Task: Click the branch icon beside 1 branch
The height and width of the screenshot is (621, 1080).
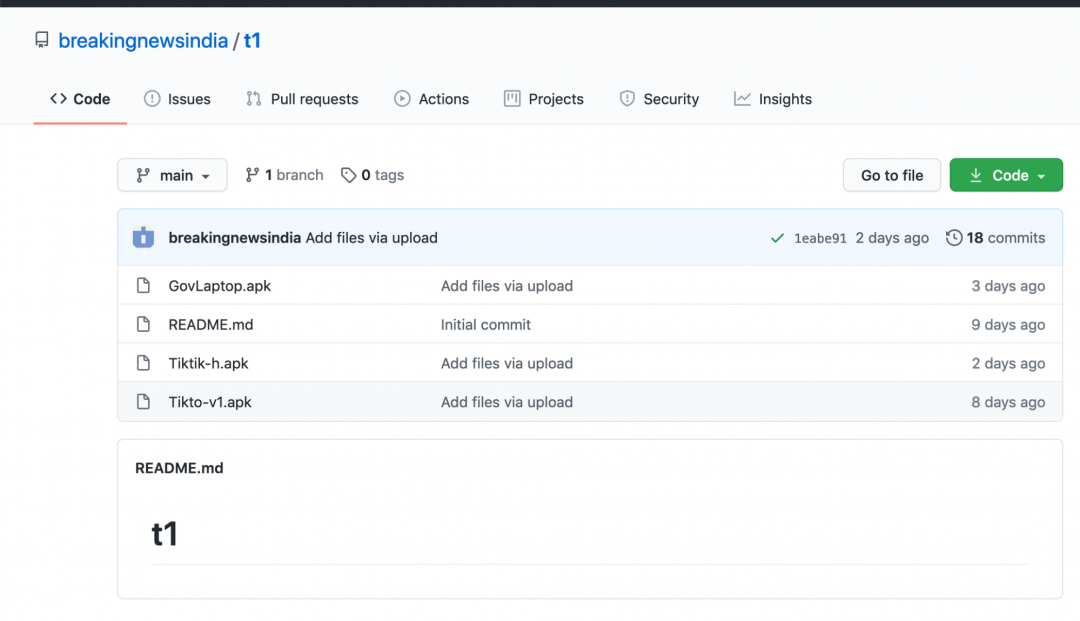Action: point(253,175)
